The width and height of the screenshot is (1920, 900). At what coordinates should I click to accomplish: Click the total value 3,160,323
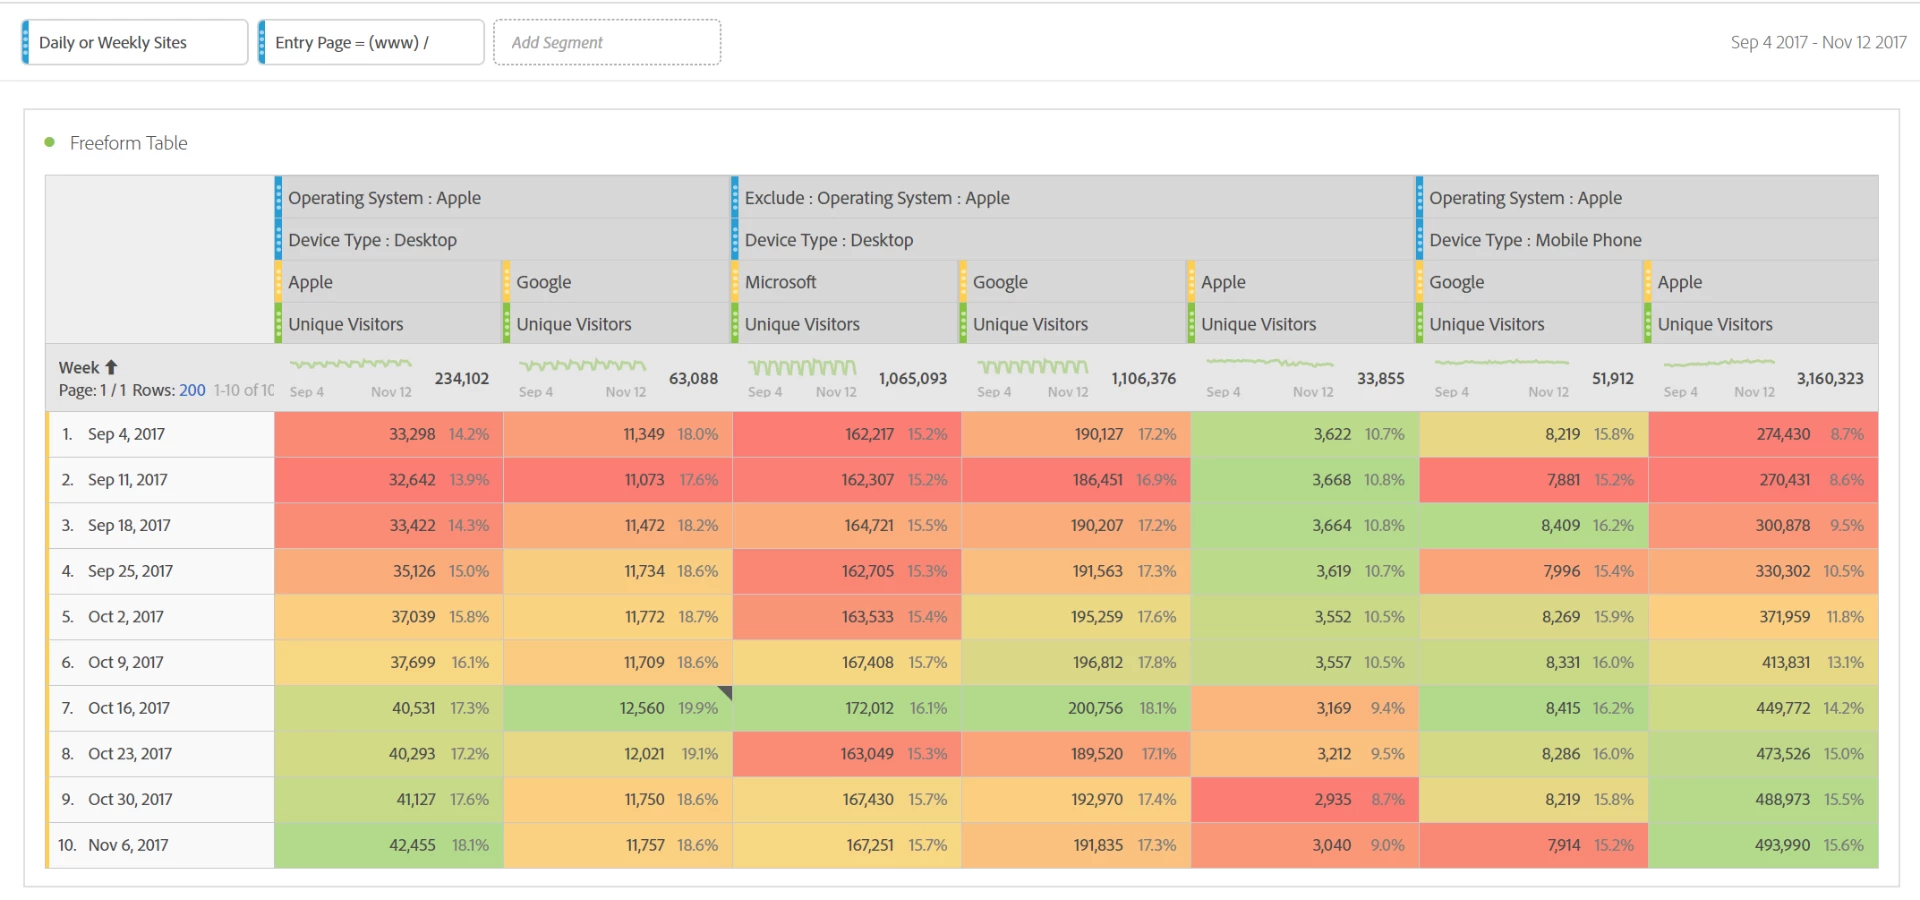click(1830, 378)
